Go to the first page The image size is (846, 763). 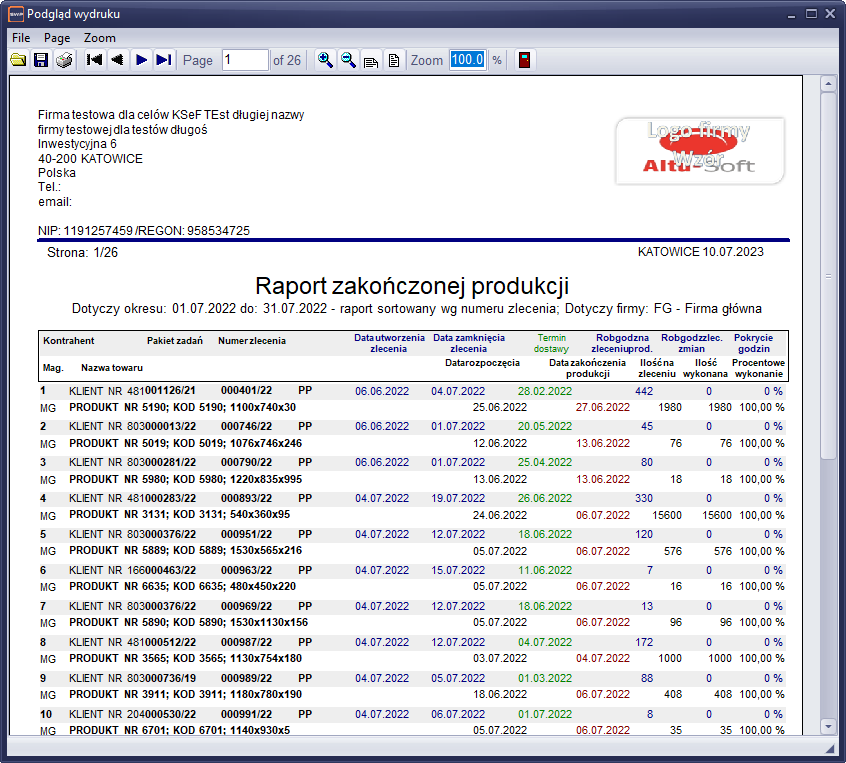94,60
